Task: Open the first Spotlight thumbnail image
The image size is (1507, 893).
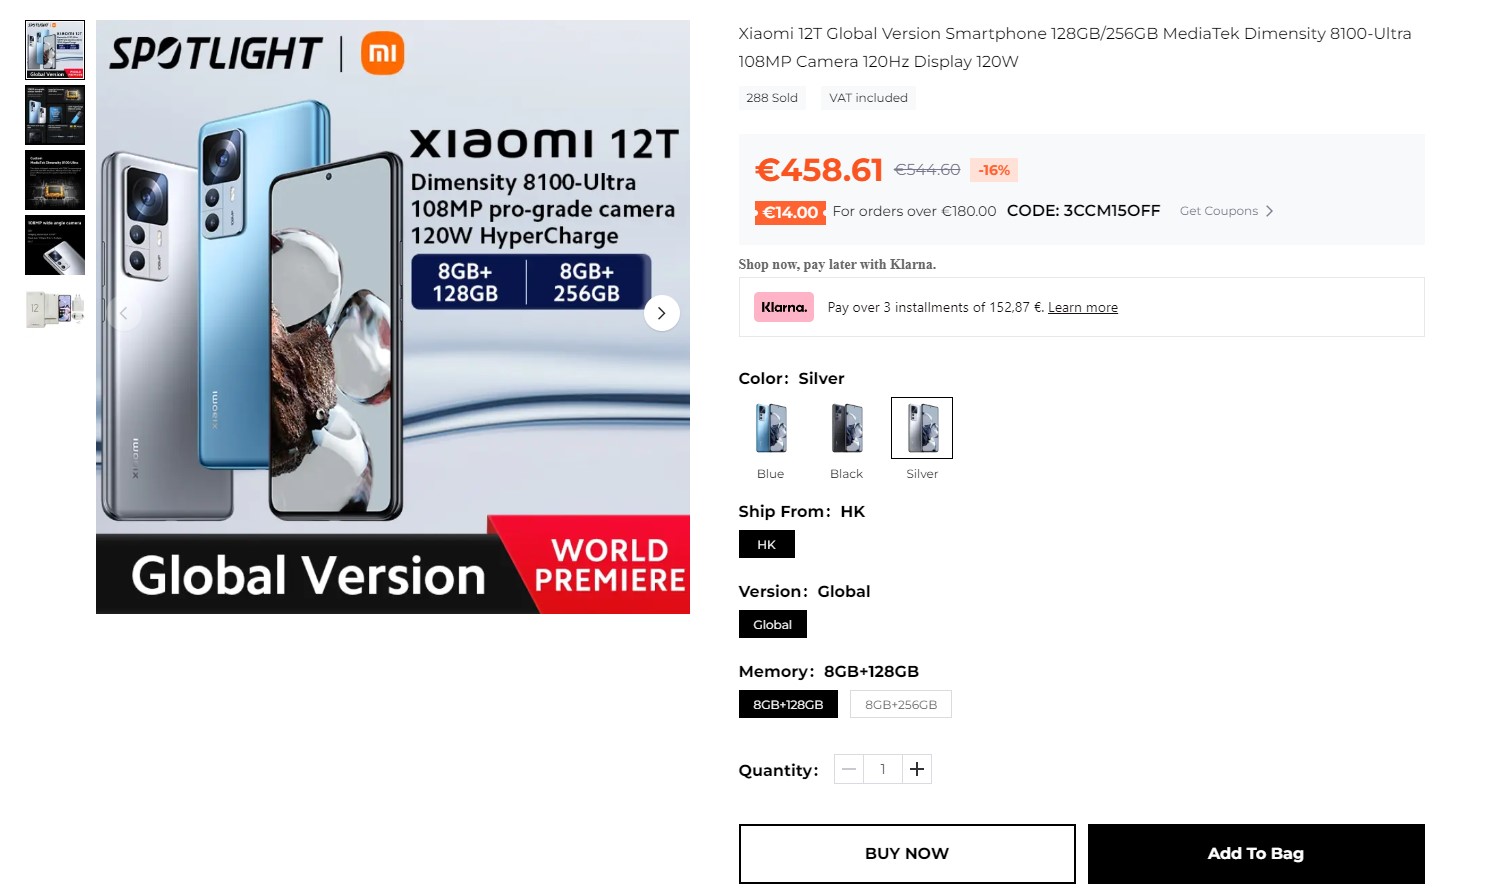Action: [x=55, y=50]
